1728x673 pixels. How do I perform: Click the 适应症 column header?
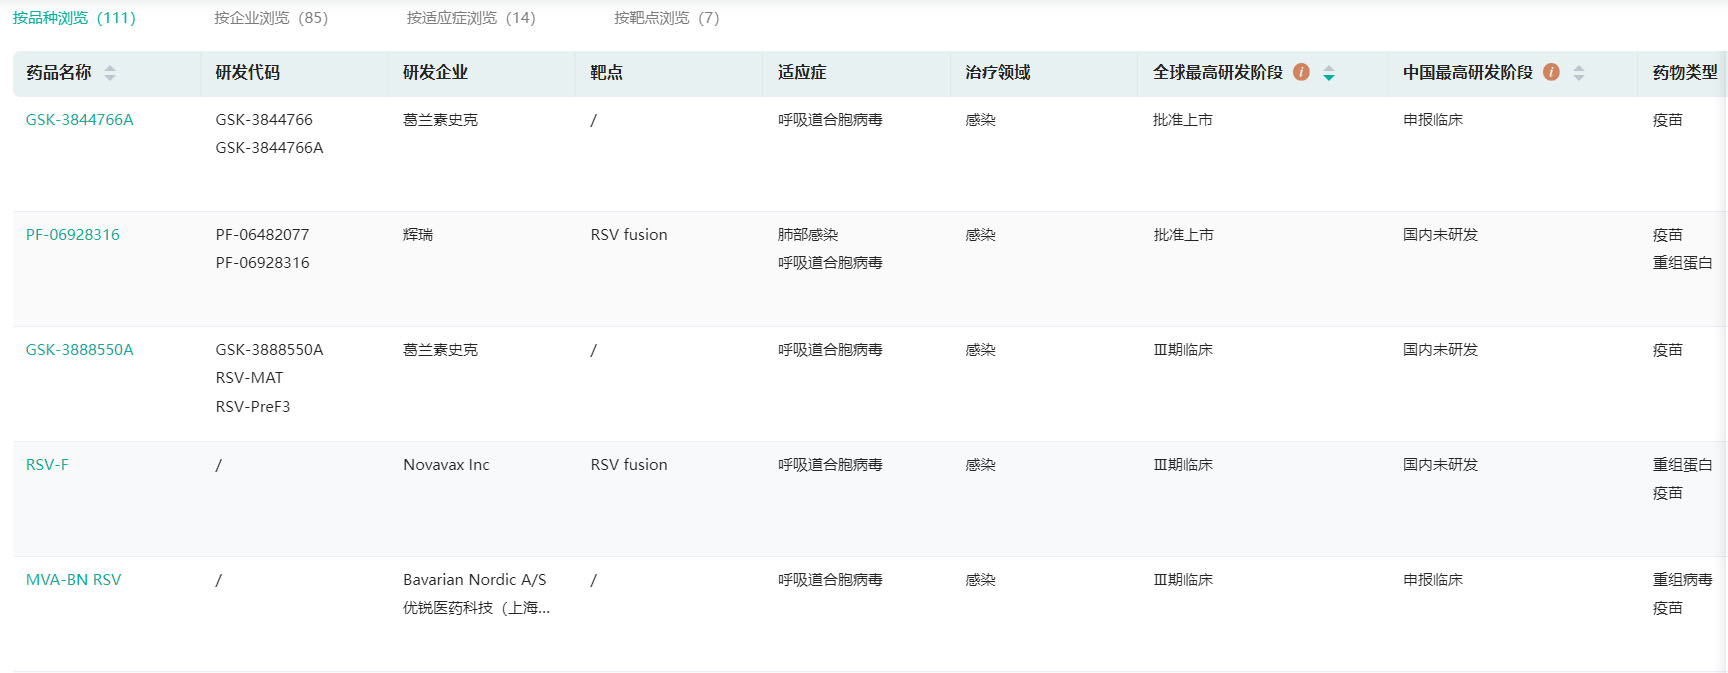[x=802, y=73]
